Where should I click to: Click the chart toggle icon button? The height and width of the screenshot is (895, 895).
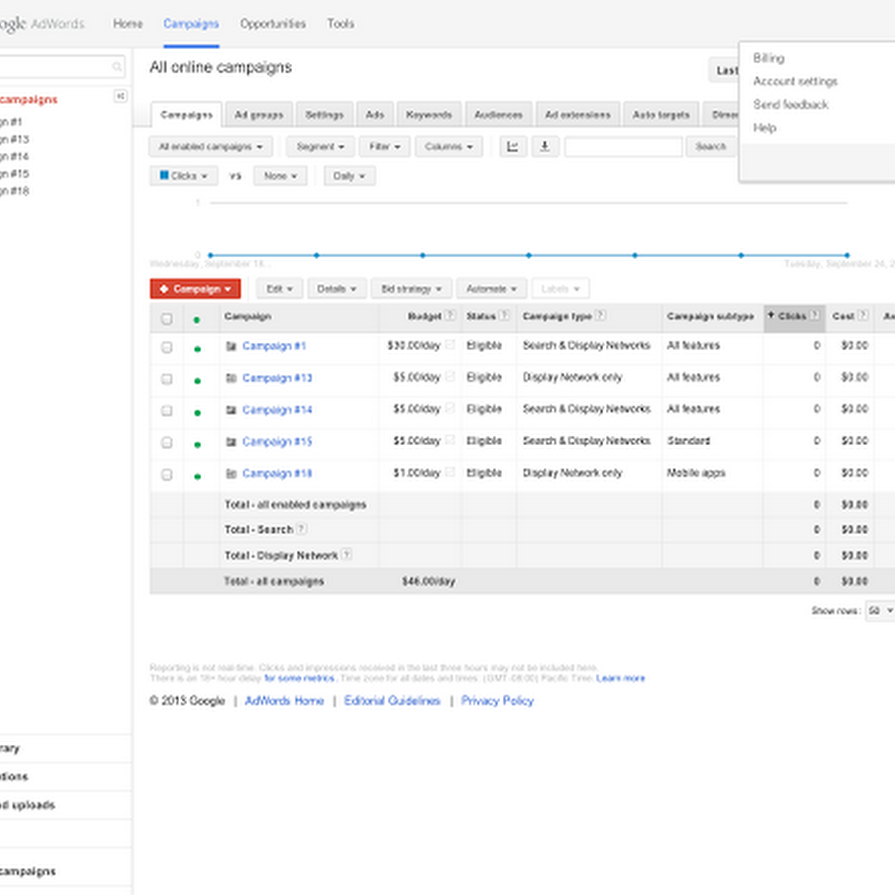pyautogui.click(x=513, y=147)
